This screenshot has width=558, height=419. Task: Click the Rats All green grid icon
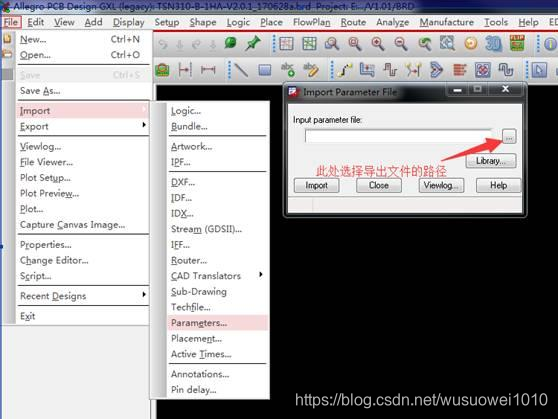(x=309, y=43)
